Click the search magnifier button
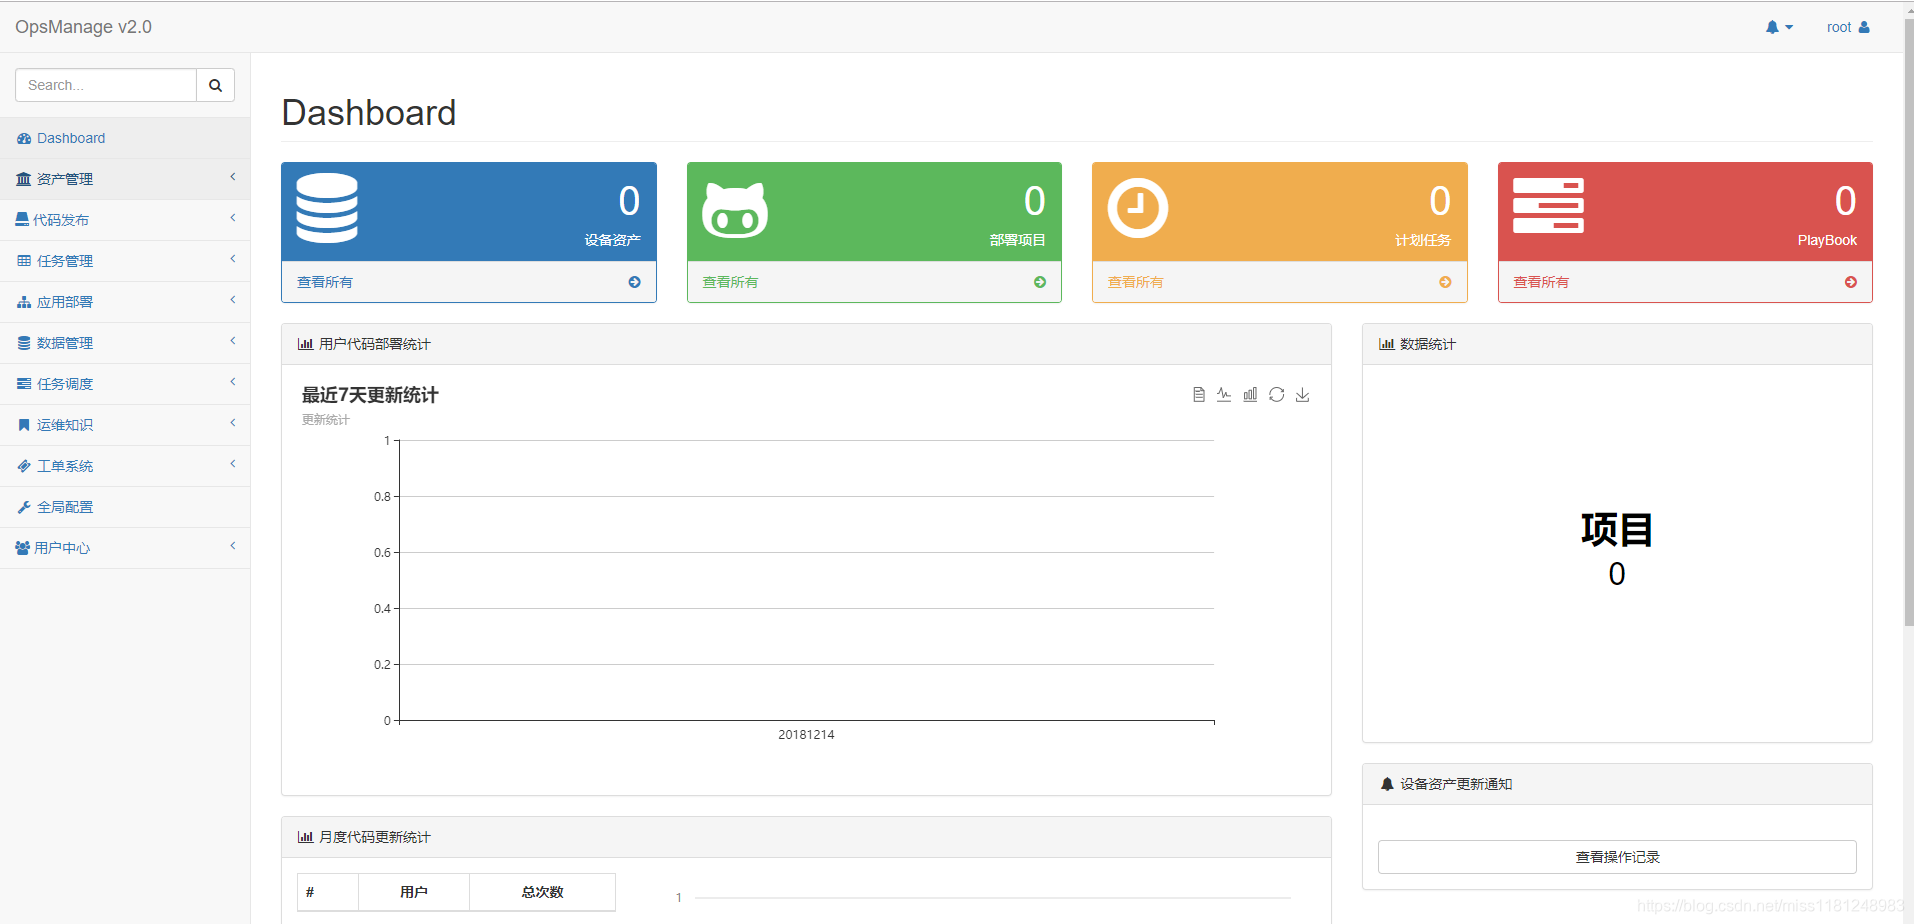The image size is (1914, 924). pyautogui.click(x=215, y=85)
